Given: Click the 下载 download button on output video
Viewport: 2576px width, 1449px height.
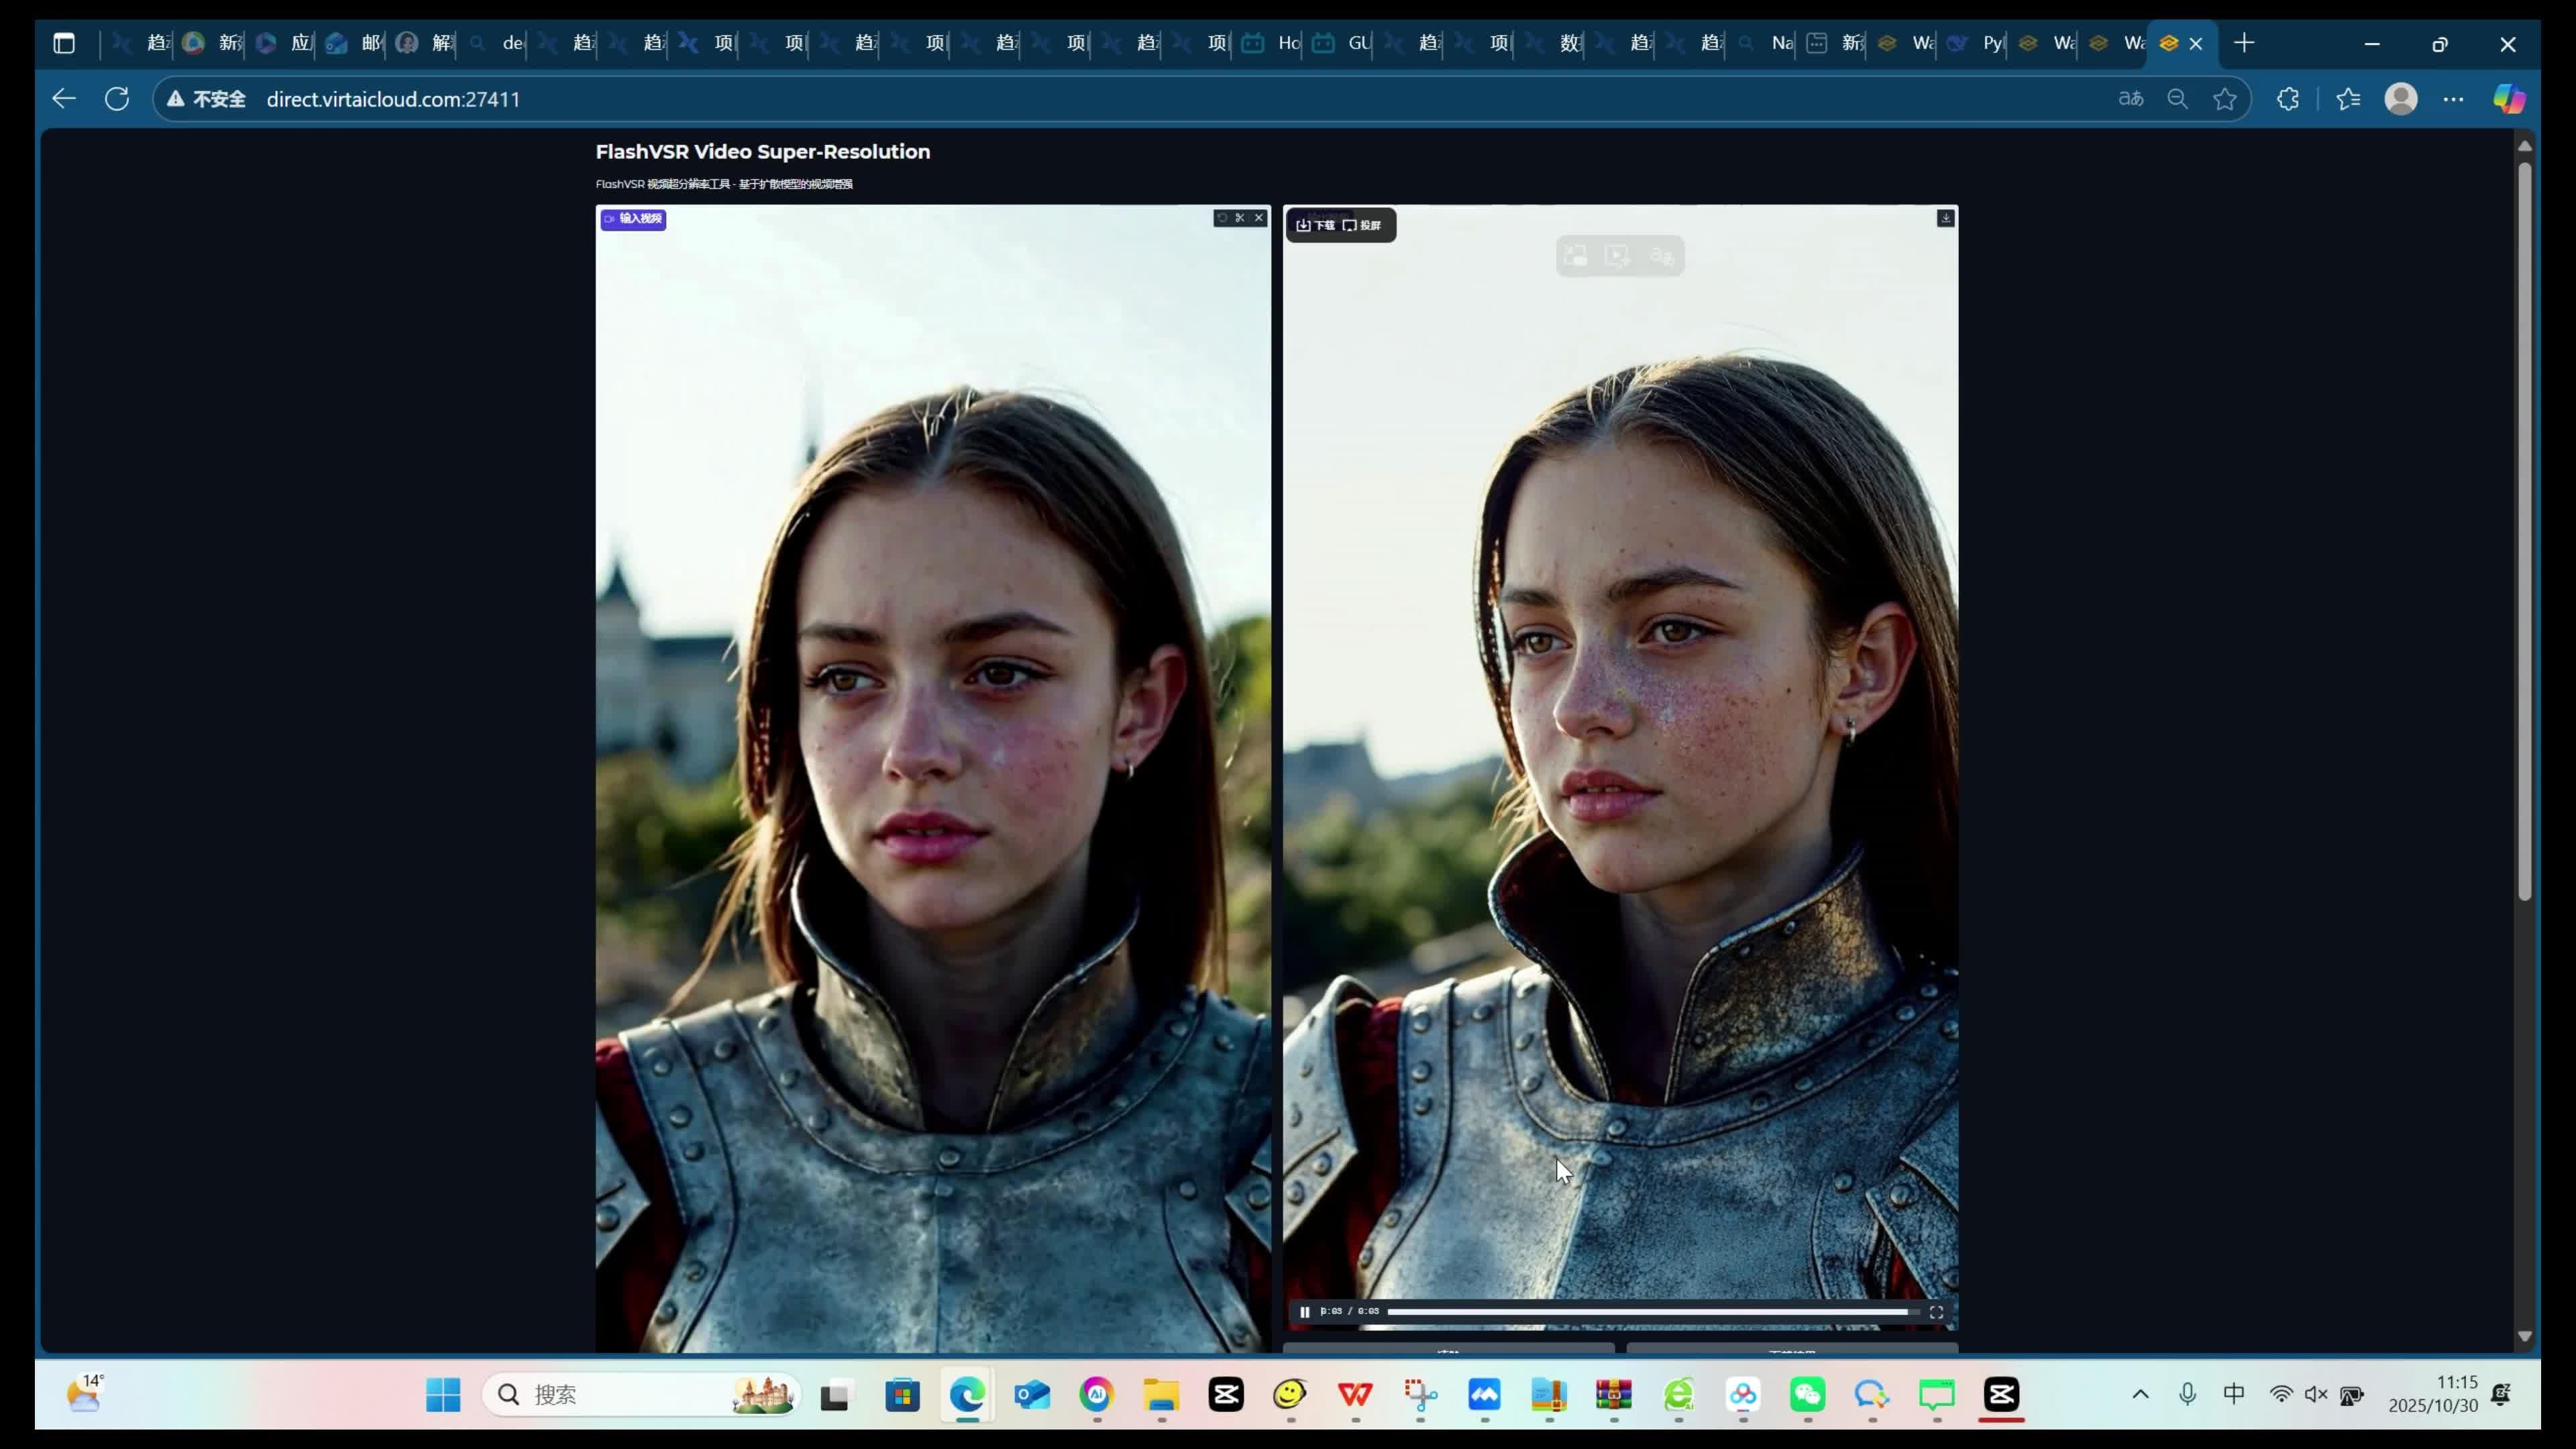Looking at the screenshot, I should pos(1315,225).
